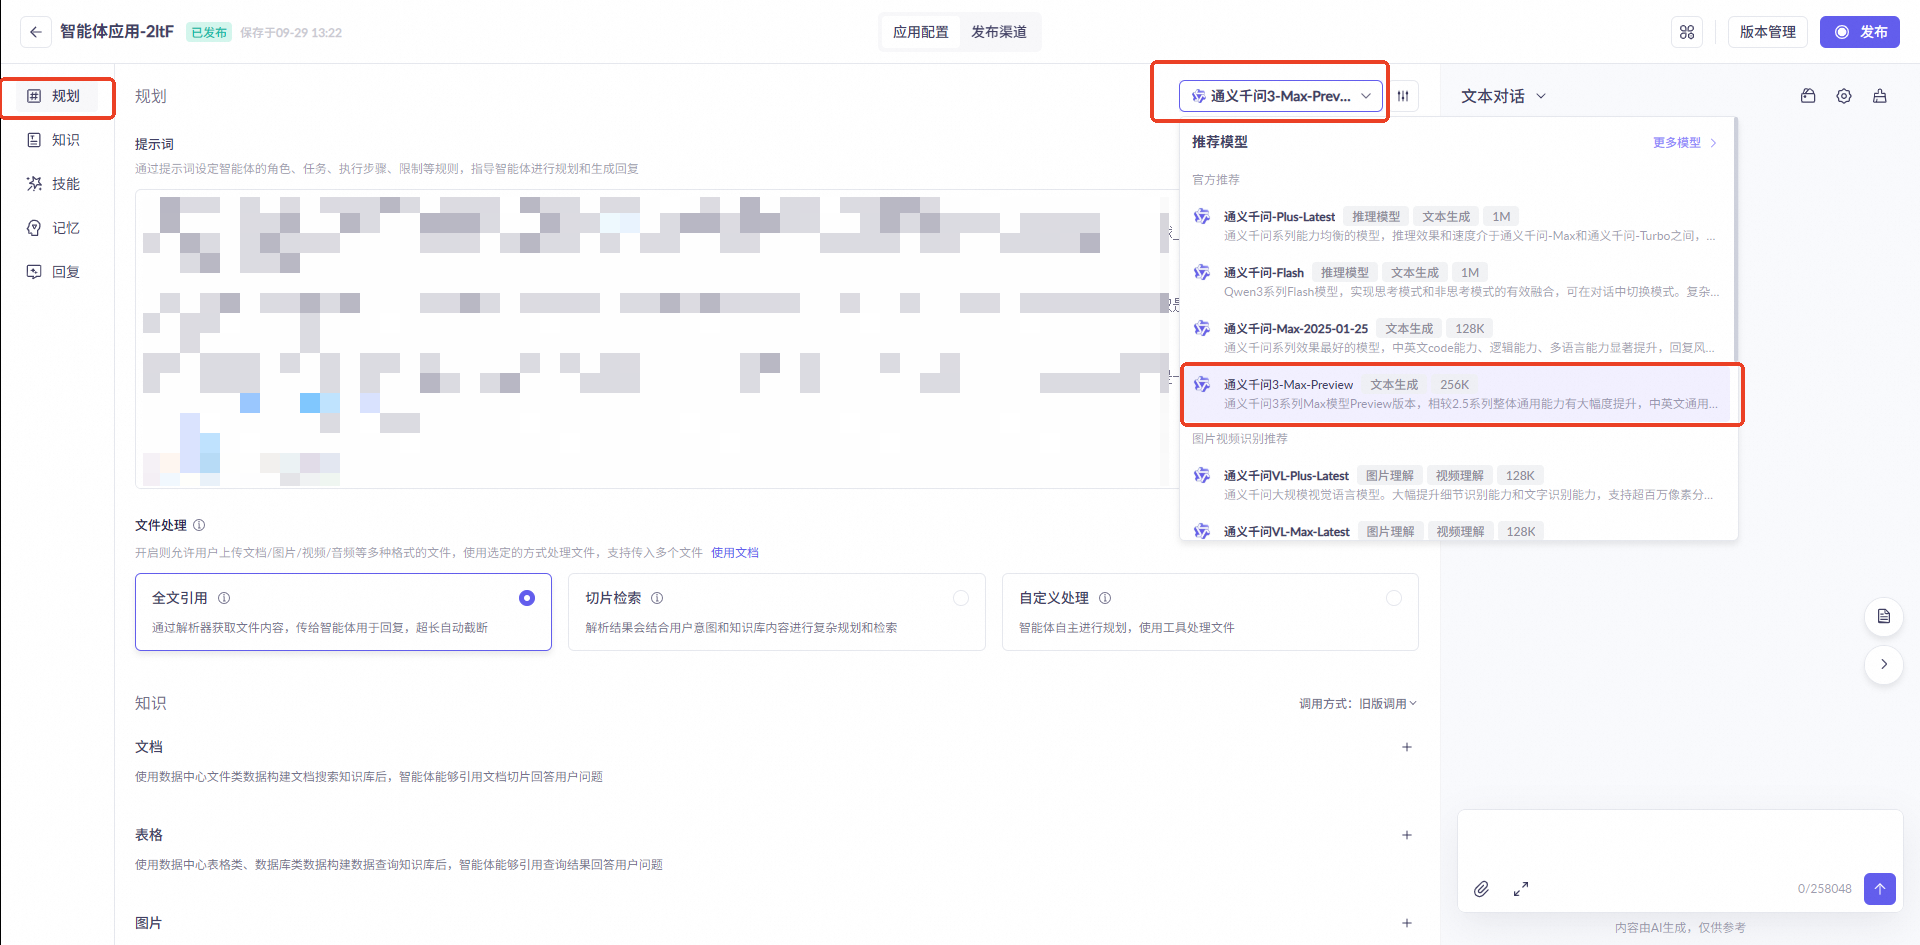1920x945 pixels.
Task: Select the 全文引用 radio option
Action: [x=527, y=598]
